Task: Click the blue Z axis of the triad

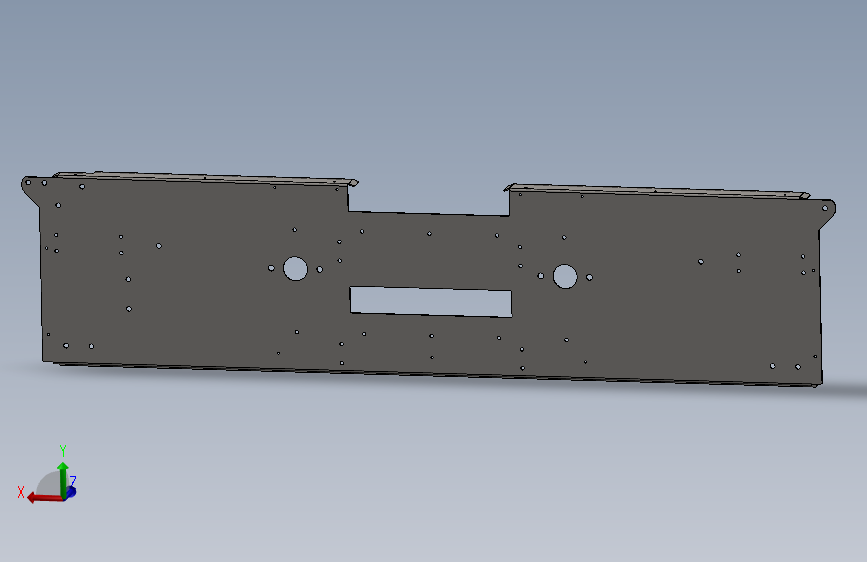Action: (x=71, y=490)
